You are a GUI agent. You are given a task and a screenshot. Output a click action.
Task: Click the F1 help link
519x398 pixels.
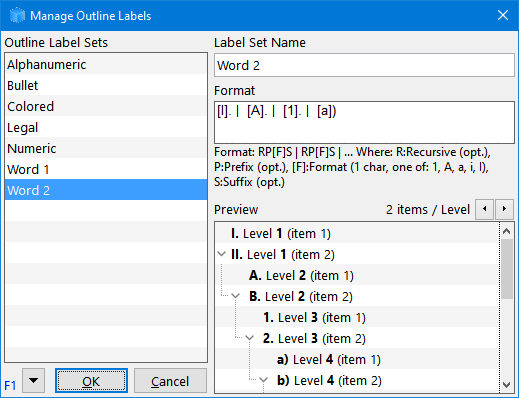coord(10,386)
